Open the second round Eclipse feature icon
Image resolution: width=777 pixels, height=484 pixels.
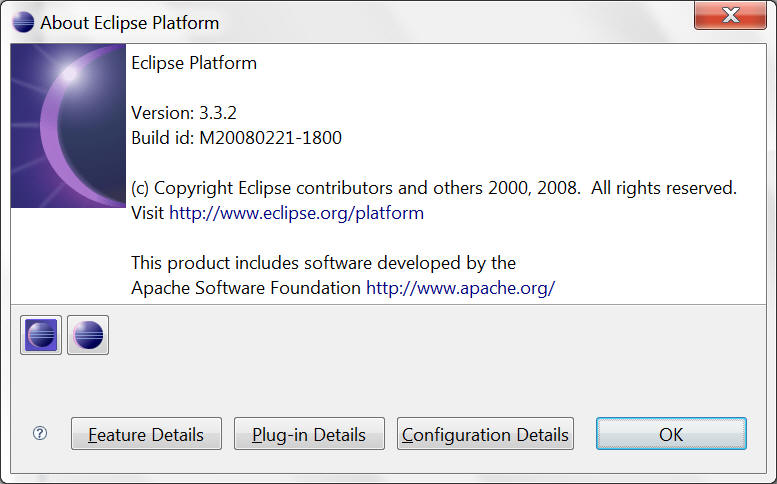88,335
